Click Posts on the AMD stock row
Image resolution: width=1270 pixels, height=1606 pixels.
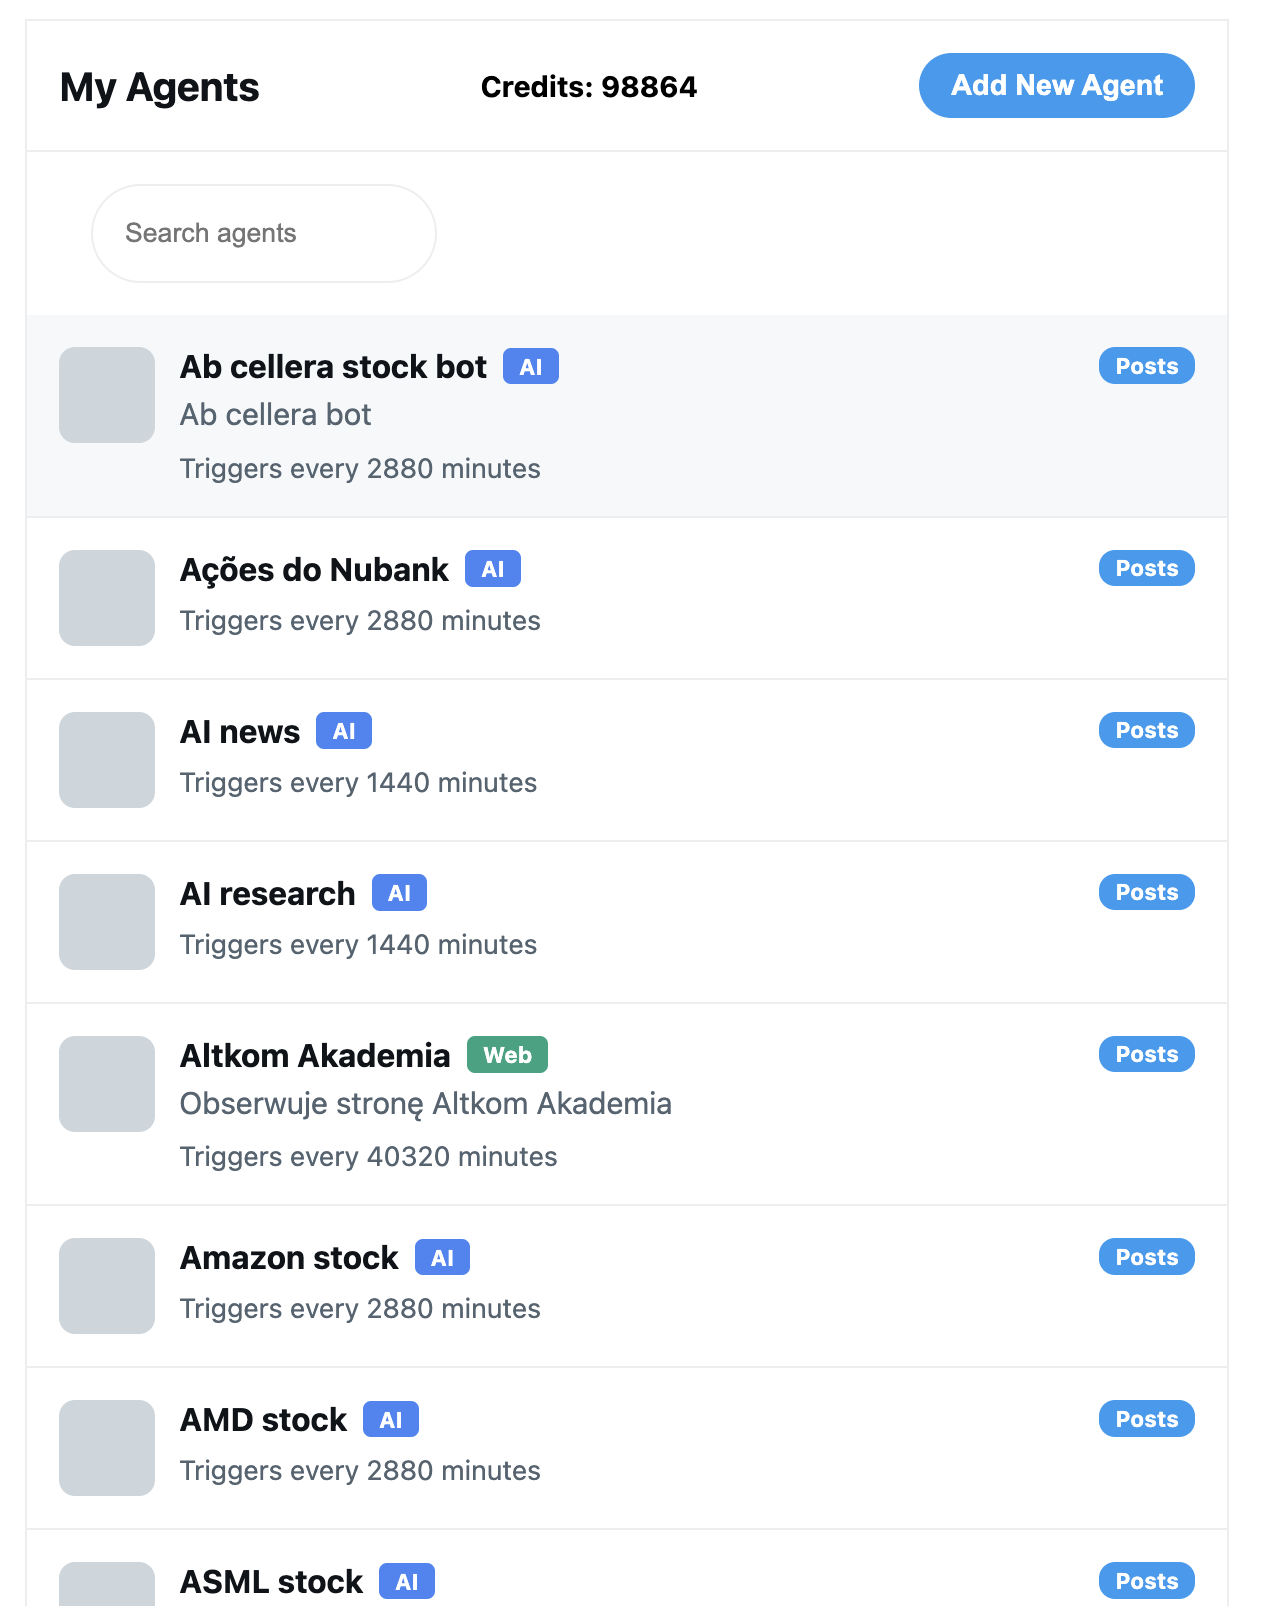(x=1146, y=1418)
